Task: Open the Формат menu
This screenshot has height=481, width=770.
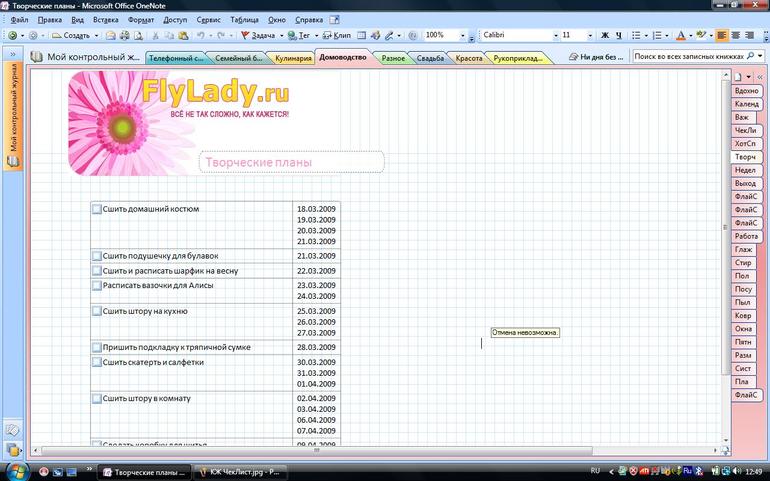Action: tap(141, 19)
